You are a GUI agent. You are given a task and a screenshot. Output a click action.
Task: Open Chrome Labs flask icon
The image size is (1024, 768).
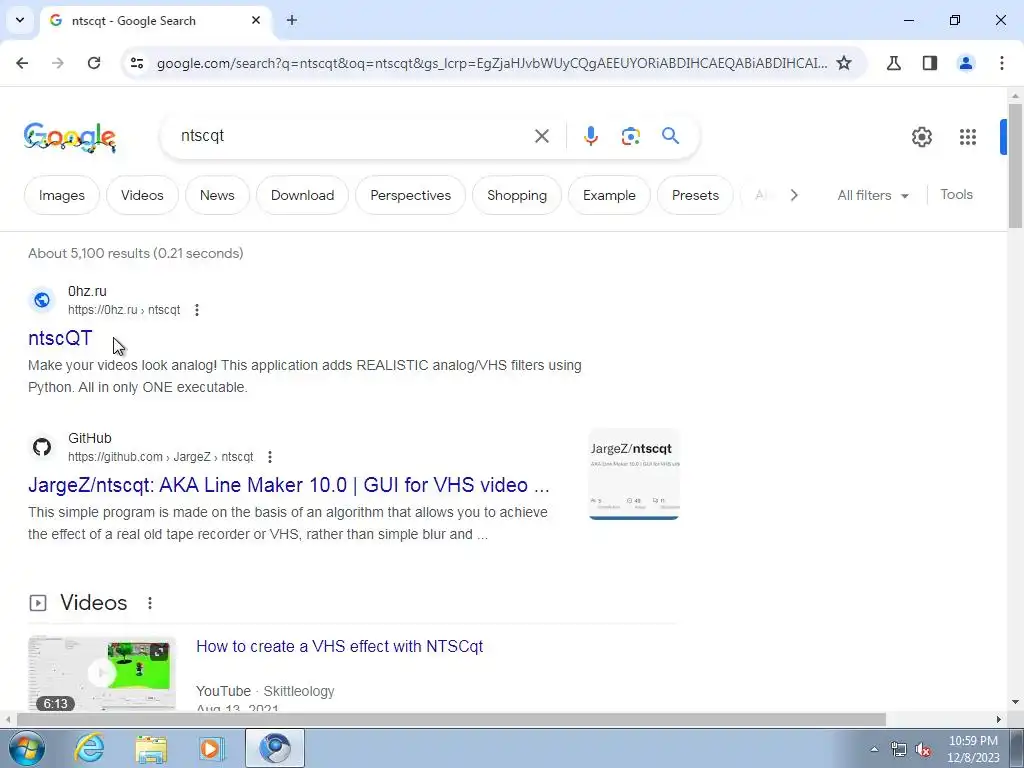tap(893, 63)
